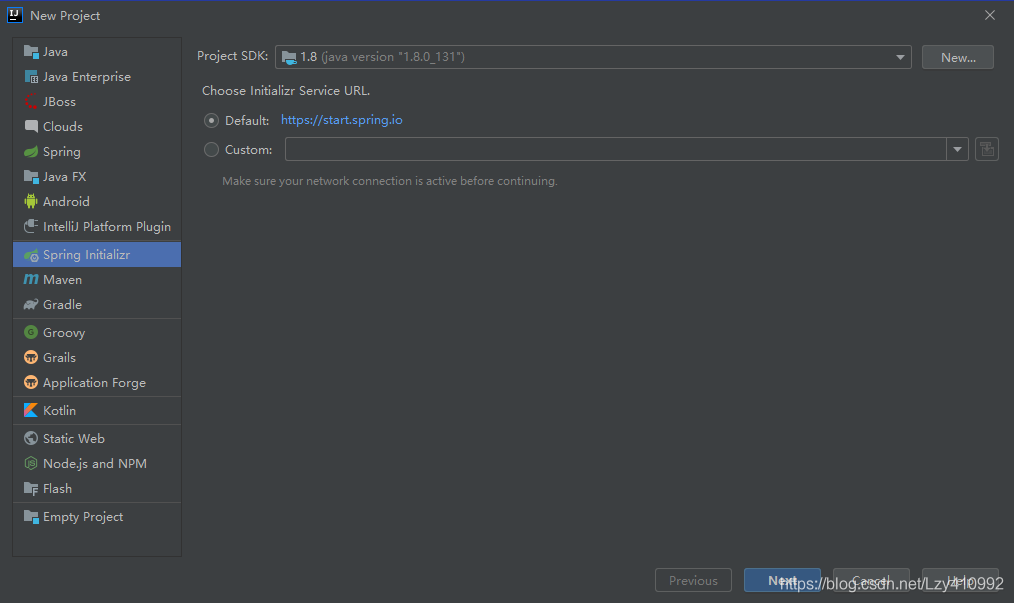Click the Gradle elephant icon

coord(30,305)
